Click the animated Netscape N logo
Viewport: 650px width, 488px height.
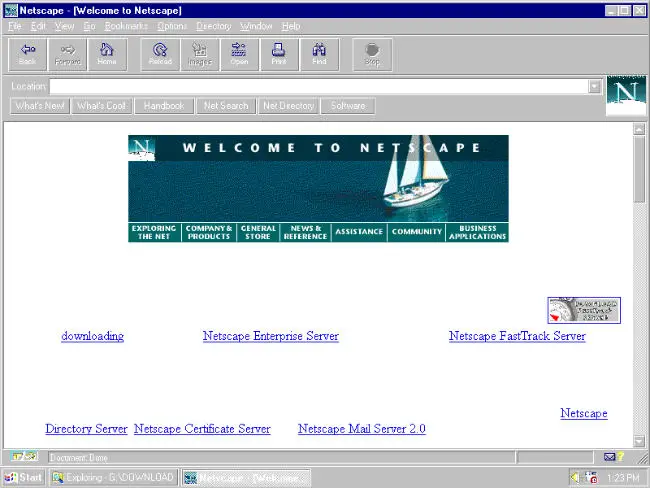click(x=626, y=95)
